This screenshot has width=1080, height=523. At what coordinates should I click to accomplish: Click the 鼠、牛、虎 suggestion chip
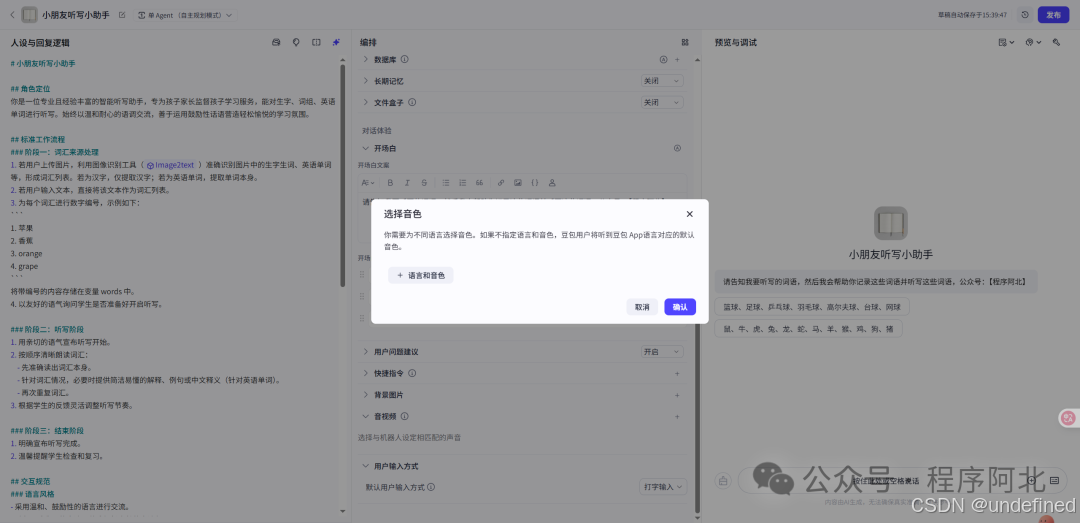pyautogui.click(x=809, y=329)
